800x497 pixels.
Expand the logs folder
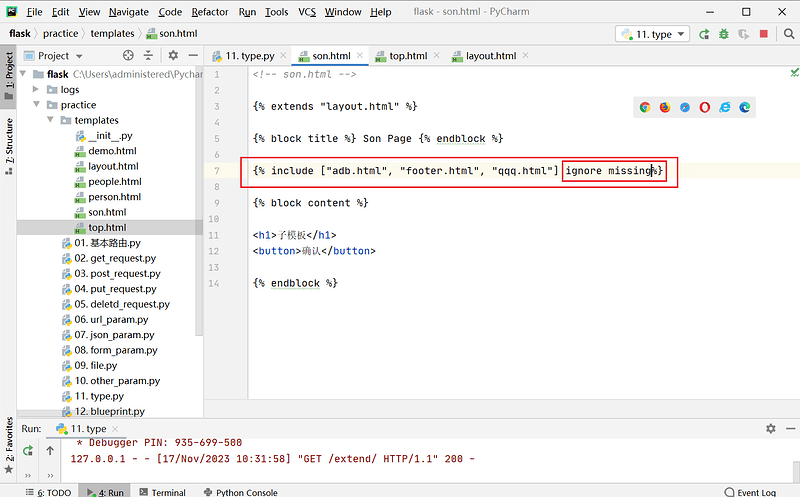click(x=36, y=89)
